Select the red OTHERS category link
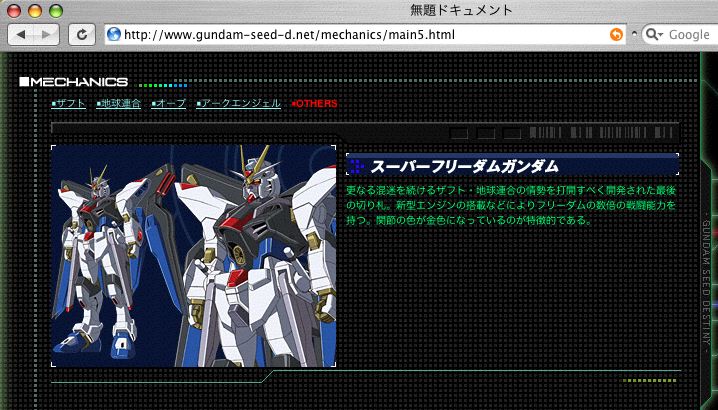 [315, 104]
